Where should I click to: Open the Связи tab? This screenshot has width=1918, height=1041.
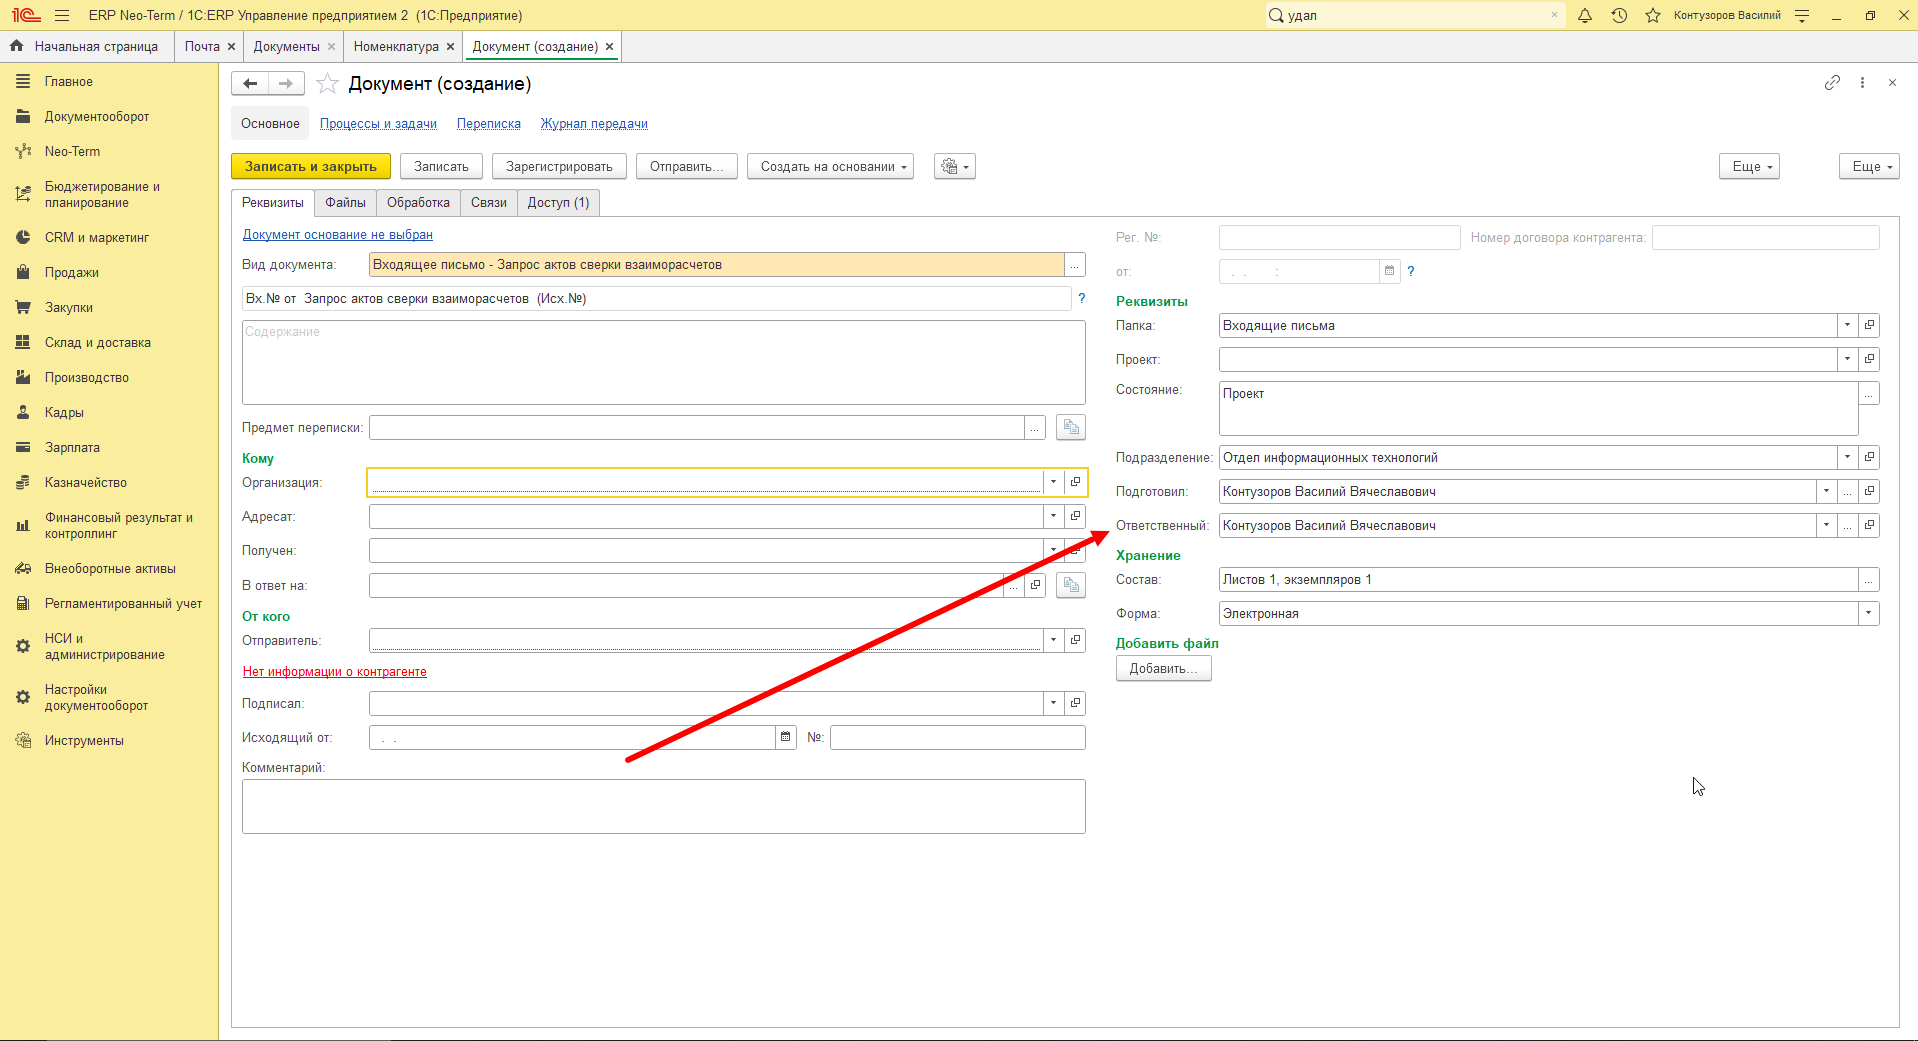coord(489,202)
